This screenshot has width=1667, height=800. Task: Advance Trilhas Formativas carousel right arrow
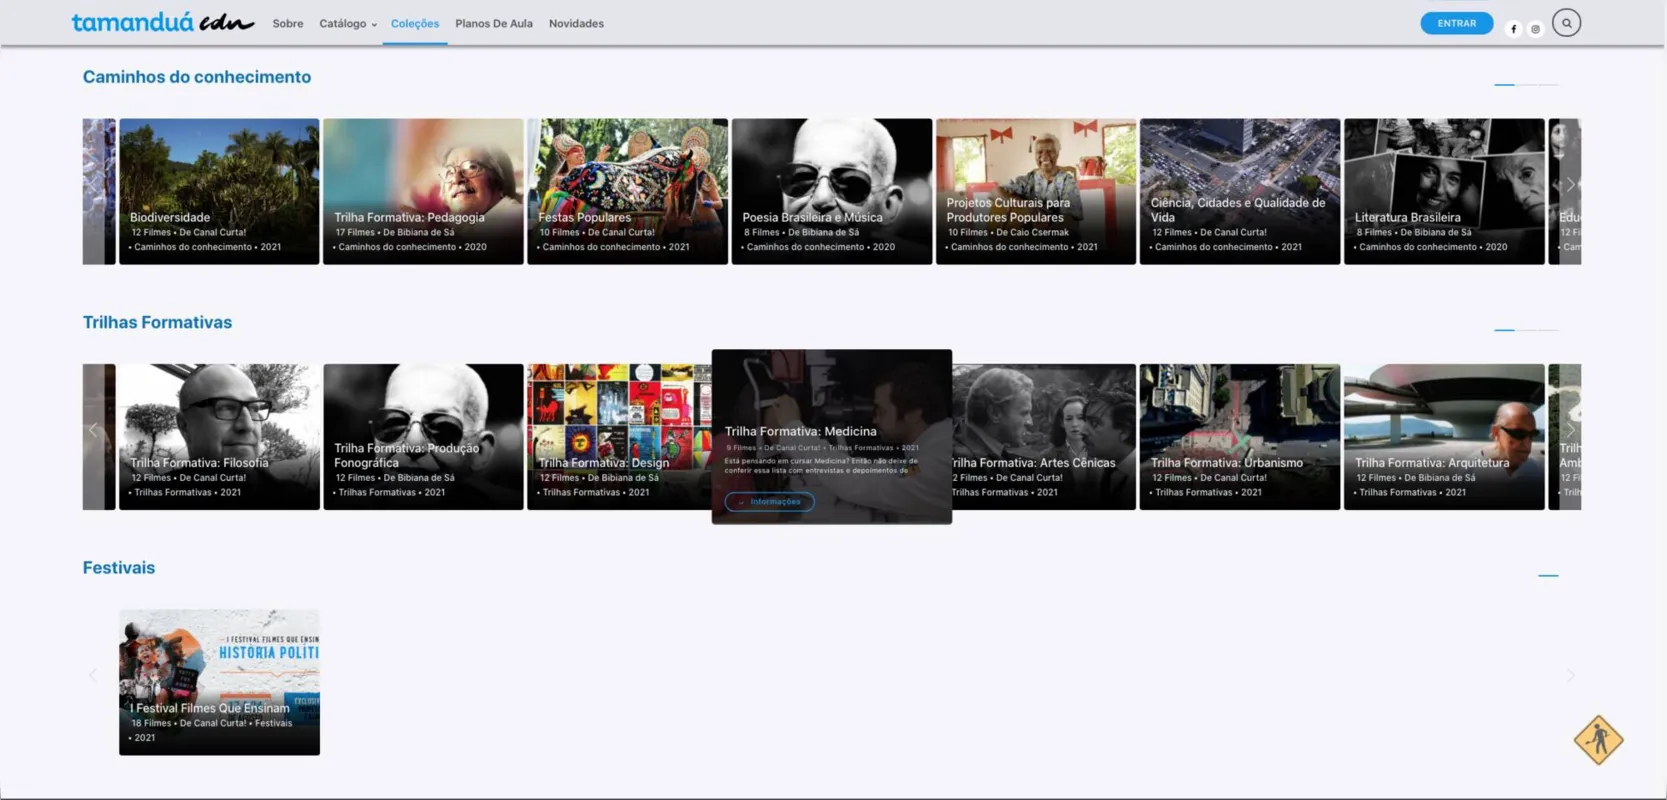1570,430
